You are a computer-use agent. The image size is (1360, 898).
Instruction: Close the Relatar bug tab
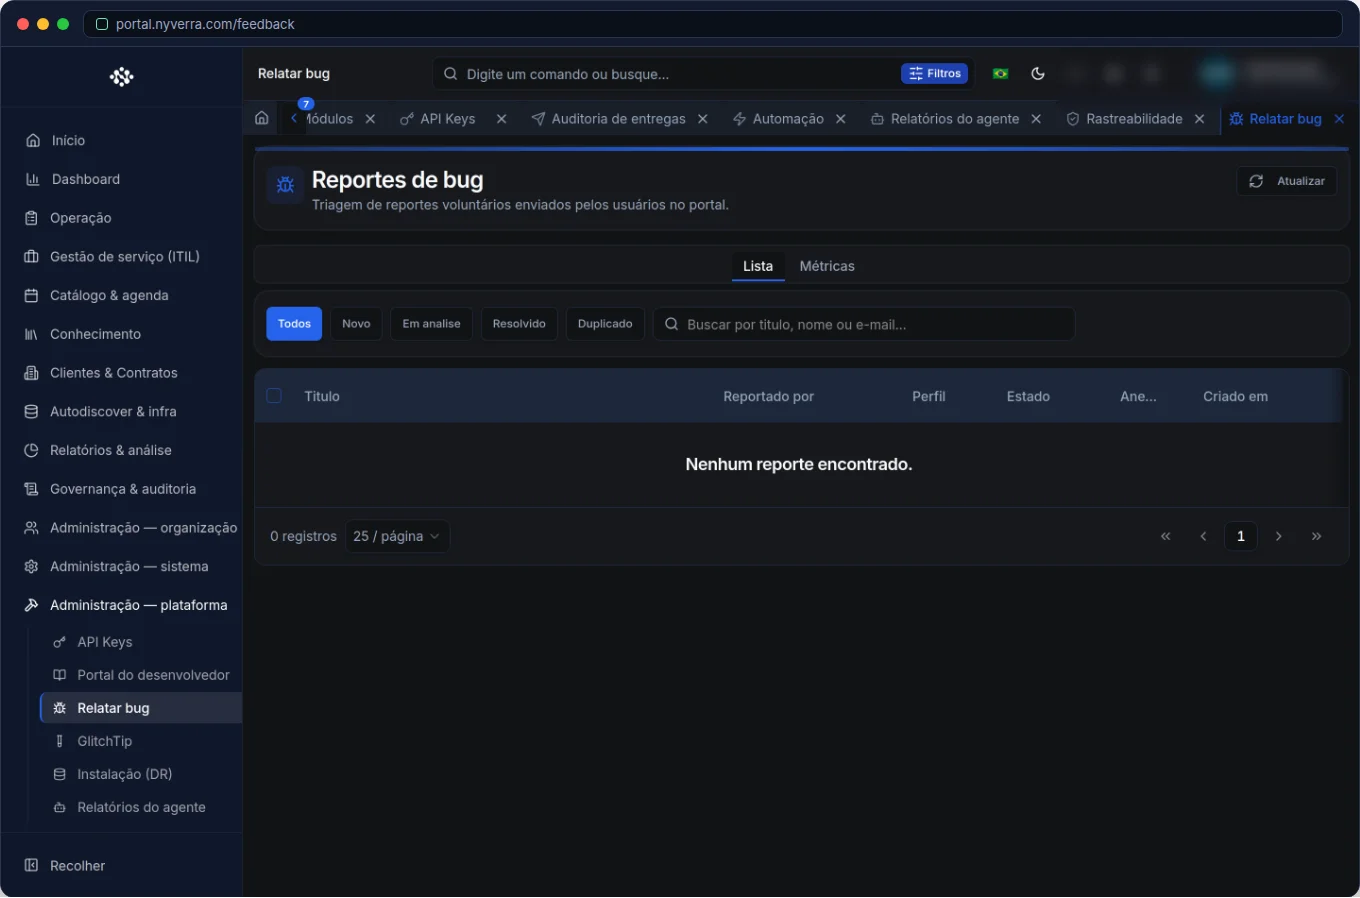pos(1339,119)
